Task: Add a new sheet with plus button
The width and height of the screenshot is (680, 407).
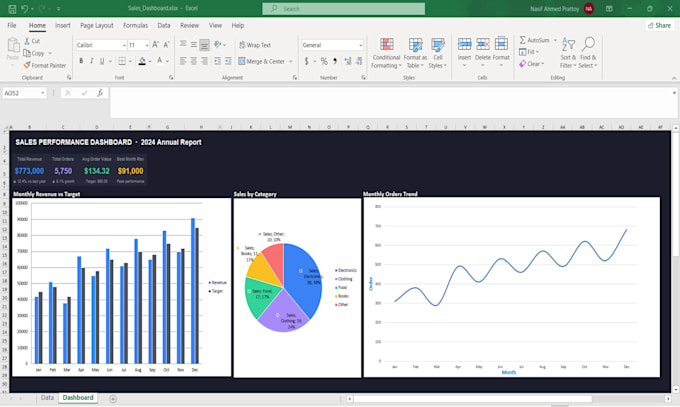Action: pyautogui.click(x=113, y=399)
